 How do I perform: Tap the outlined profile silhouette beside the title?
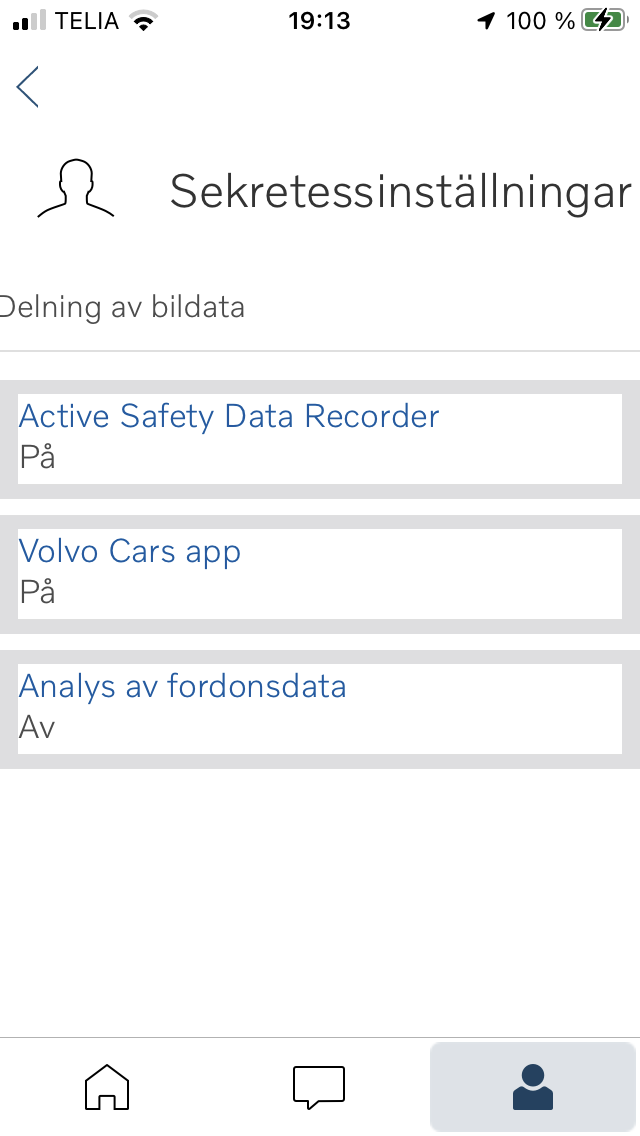pos(75,188)
